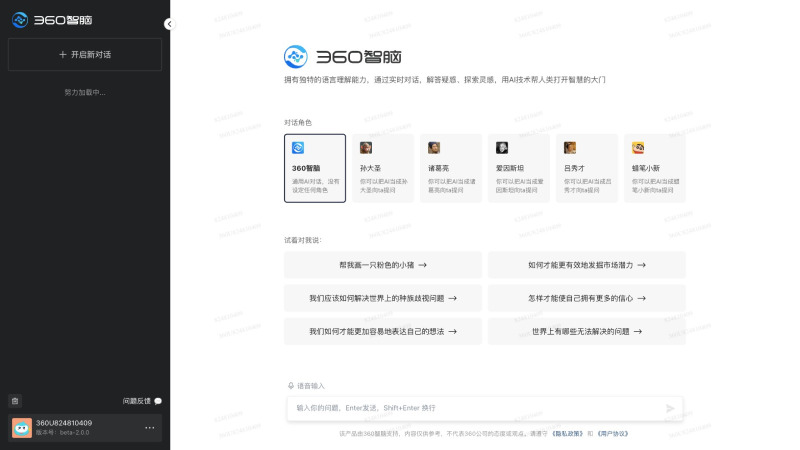Screen dimensions: 800x450
Task: Collapse the sidebar with the arrow handle
Action: 169,23
